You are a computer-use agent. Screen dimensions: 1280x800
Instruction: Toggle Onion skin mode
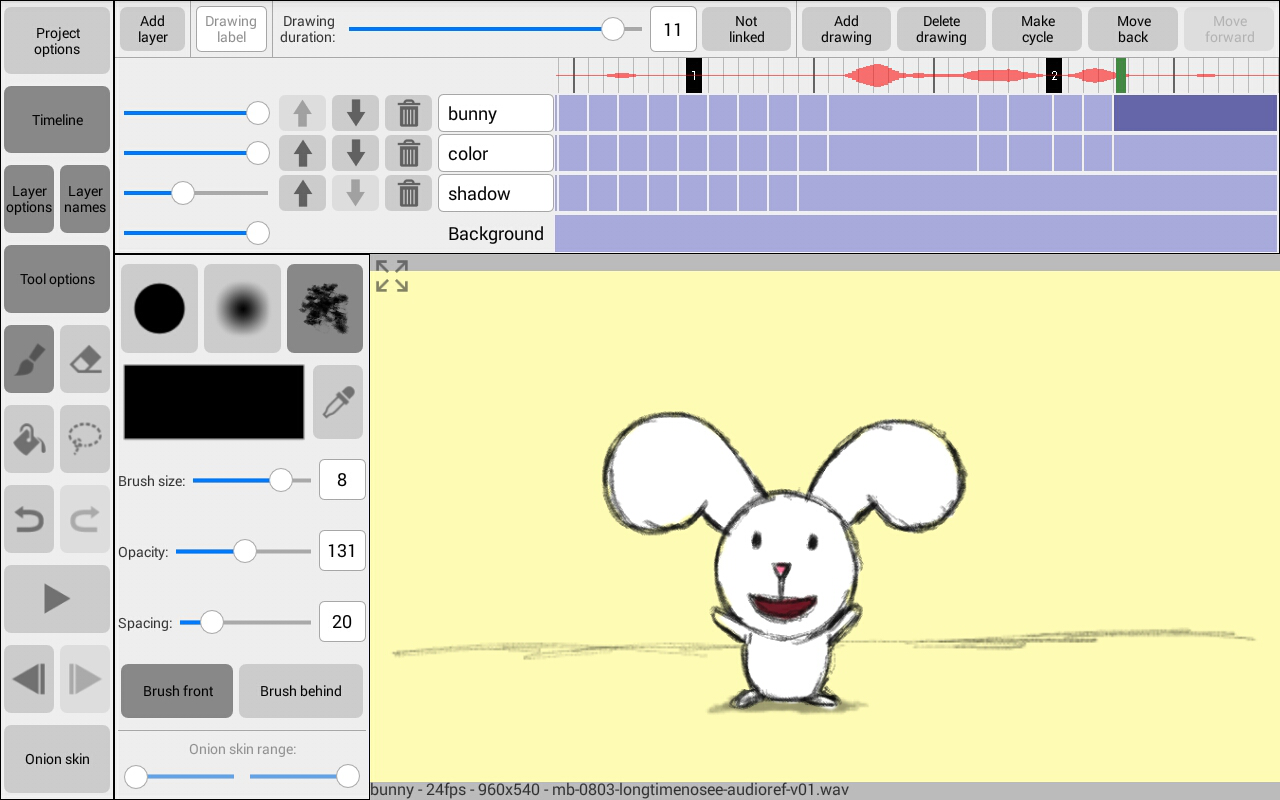(x=57, y=759)
